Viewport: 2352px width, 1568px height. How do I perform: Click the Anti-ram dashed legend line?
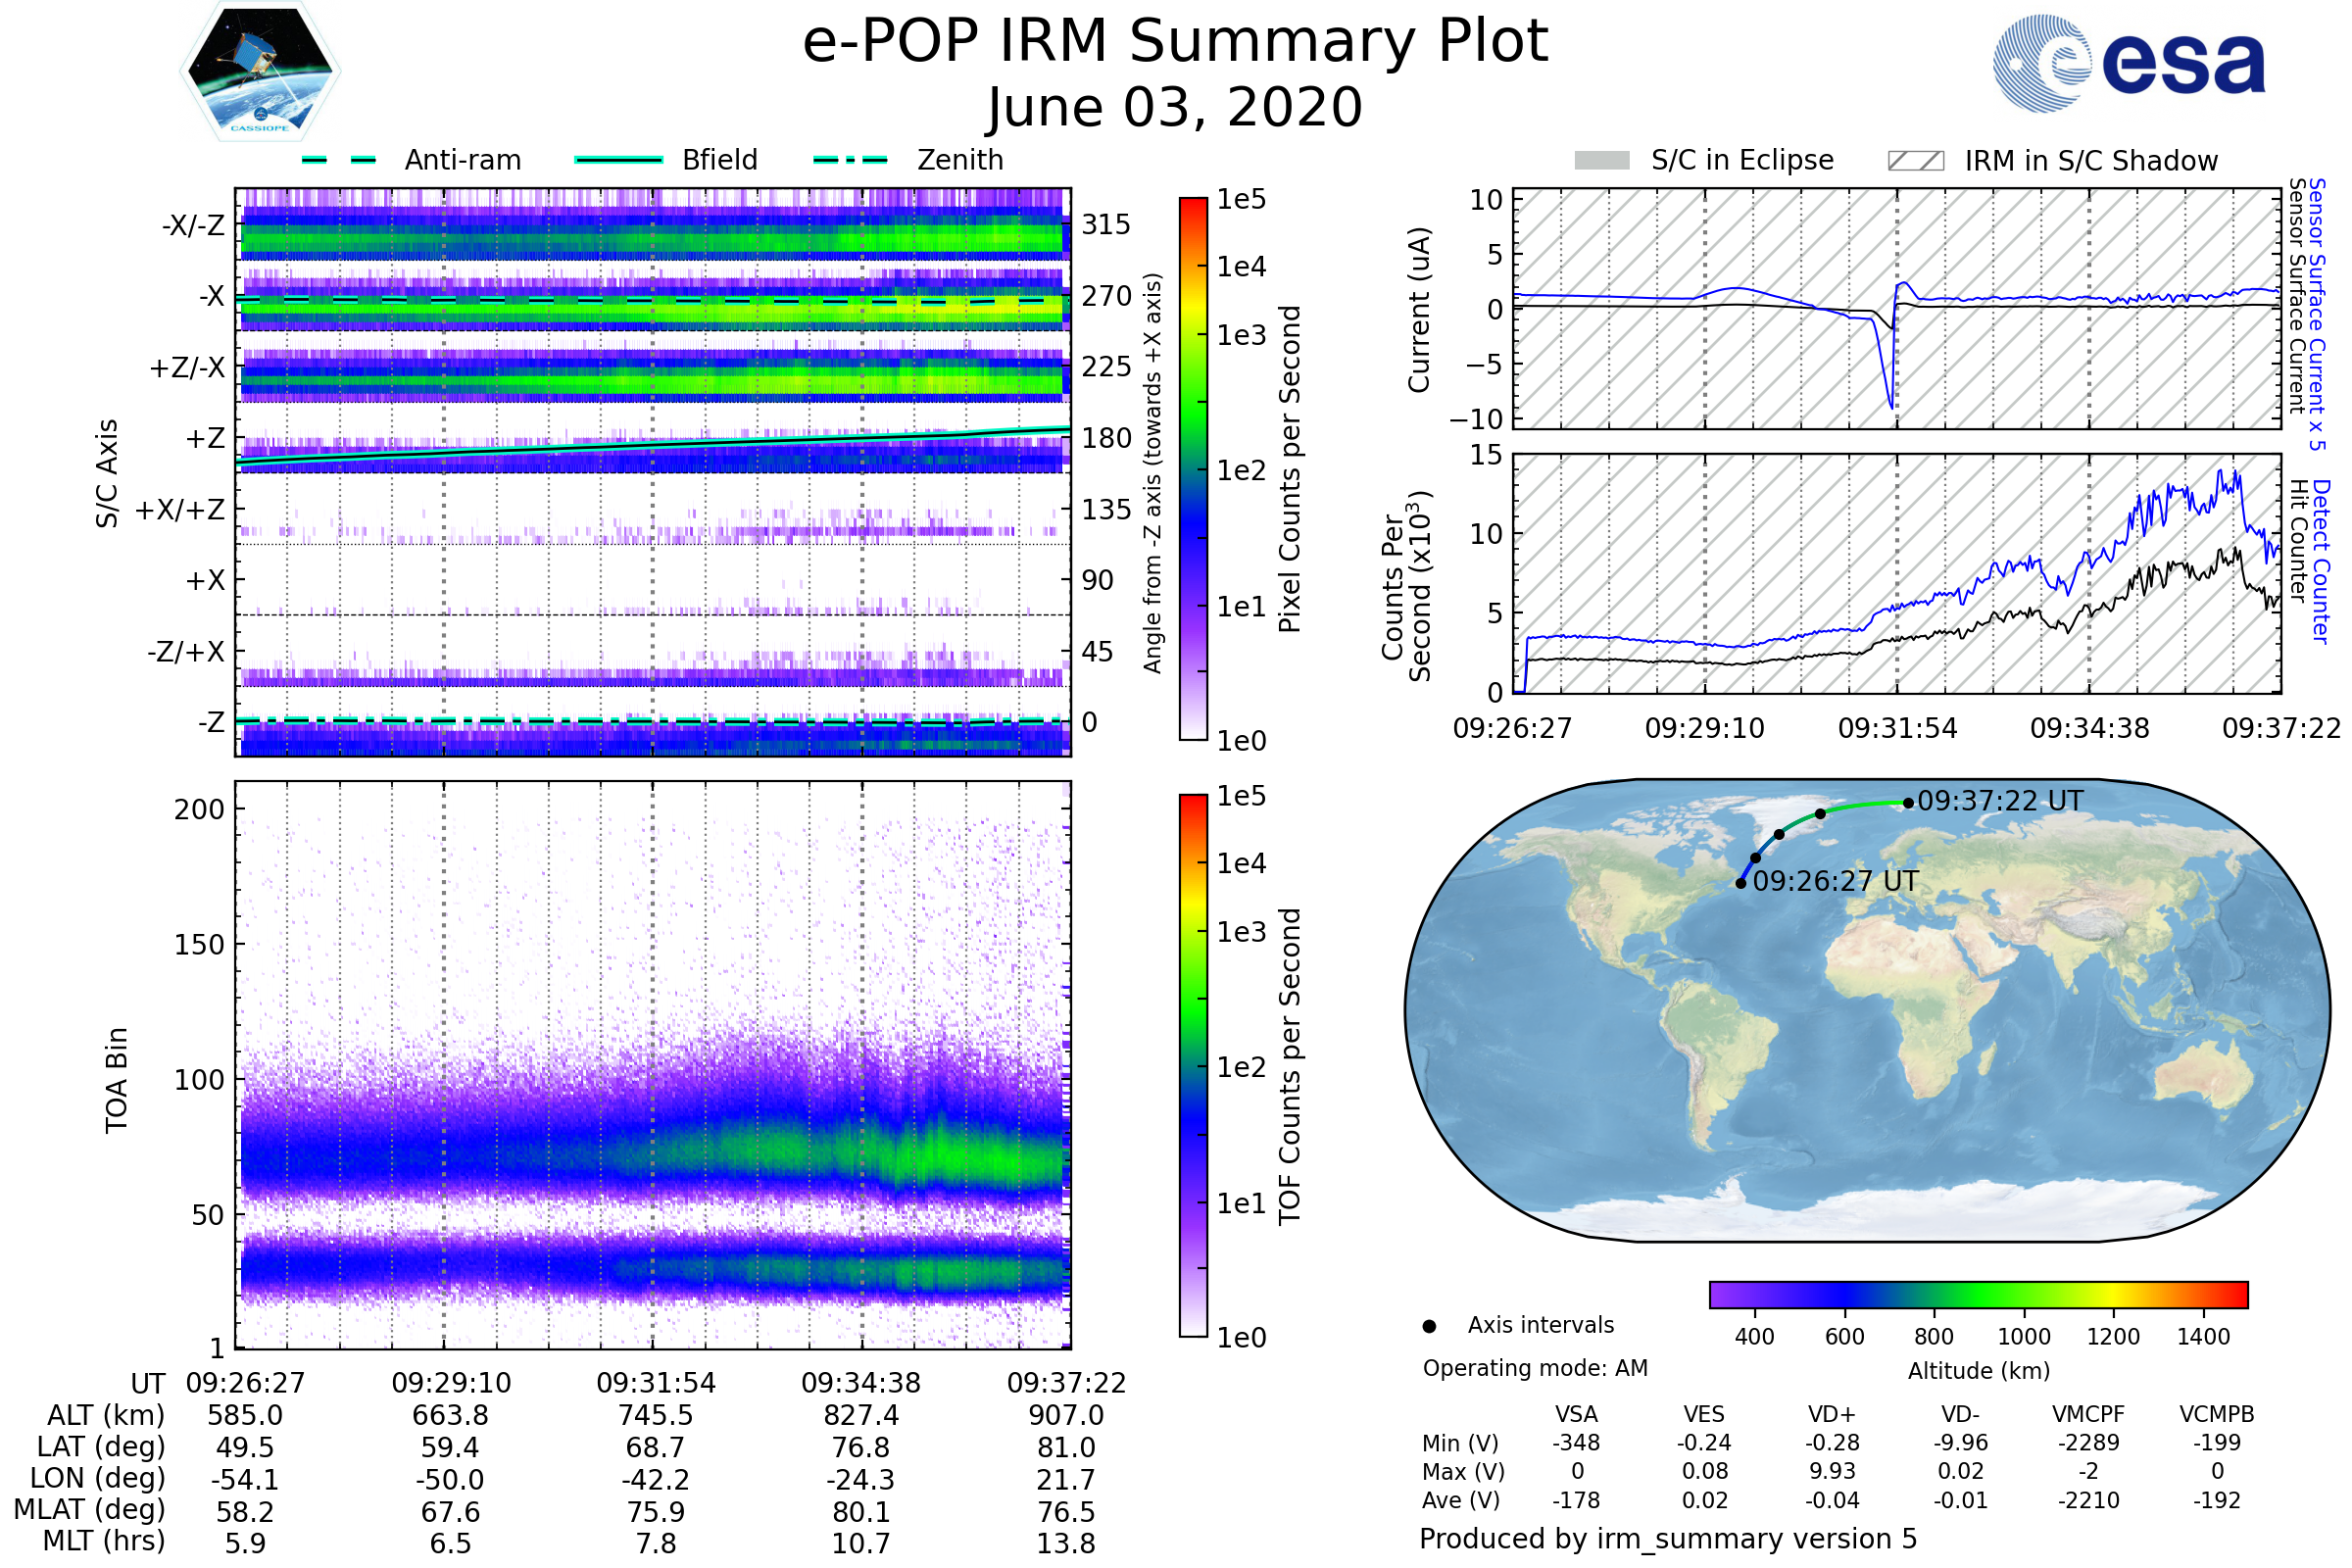(339, 160)
